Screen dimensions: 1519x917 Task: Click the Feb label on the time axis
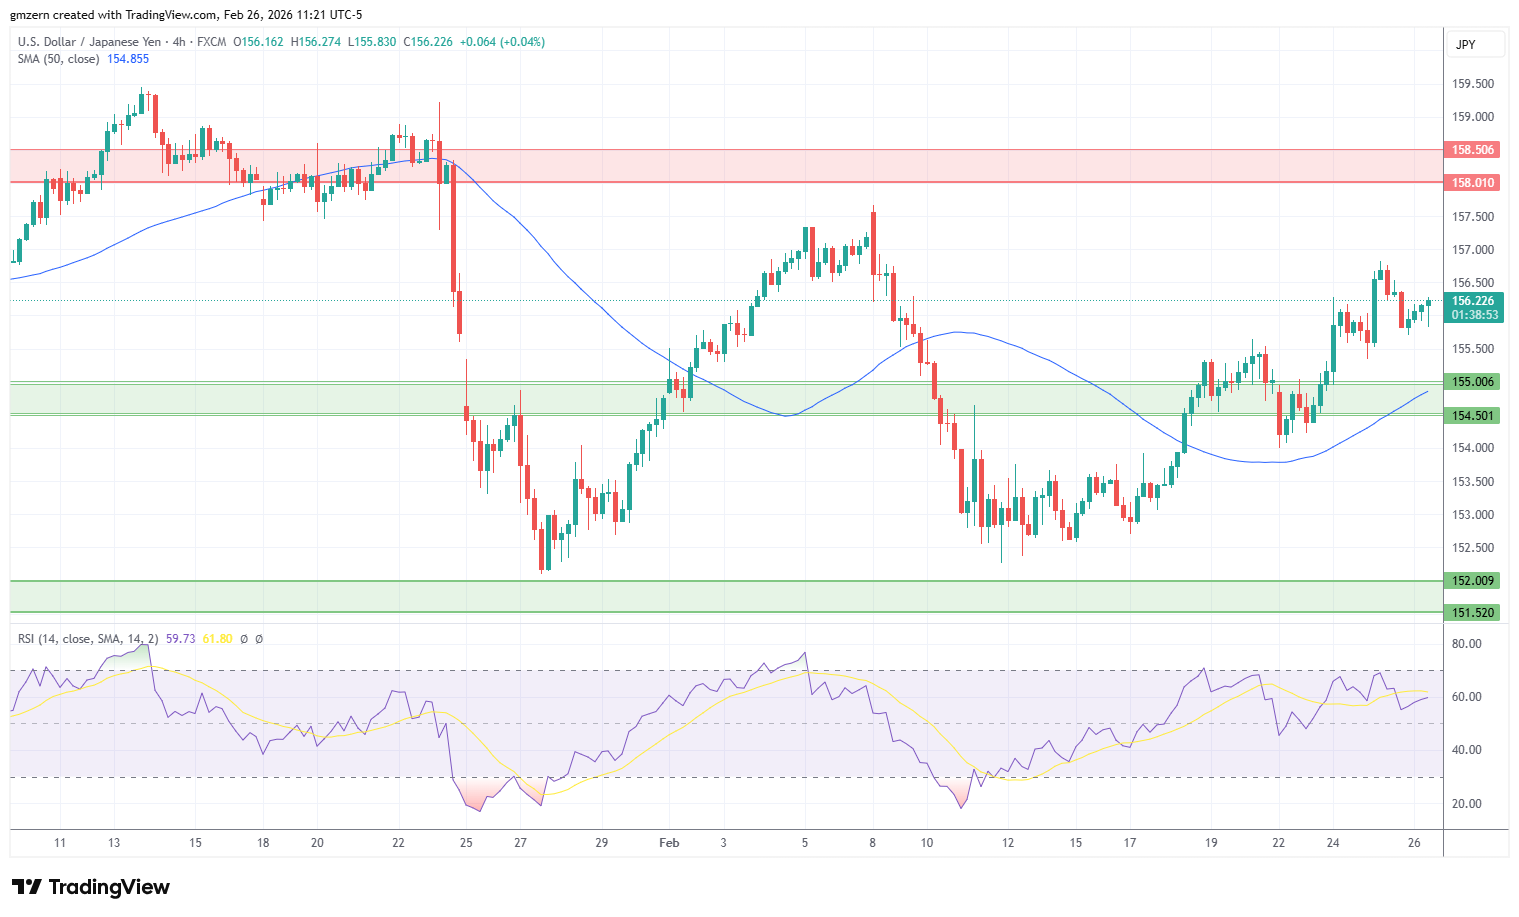(x=669, y=843)
